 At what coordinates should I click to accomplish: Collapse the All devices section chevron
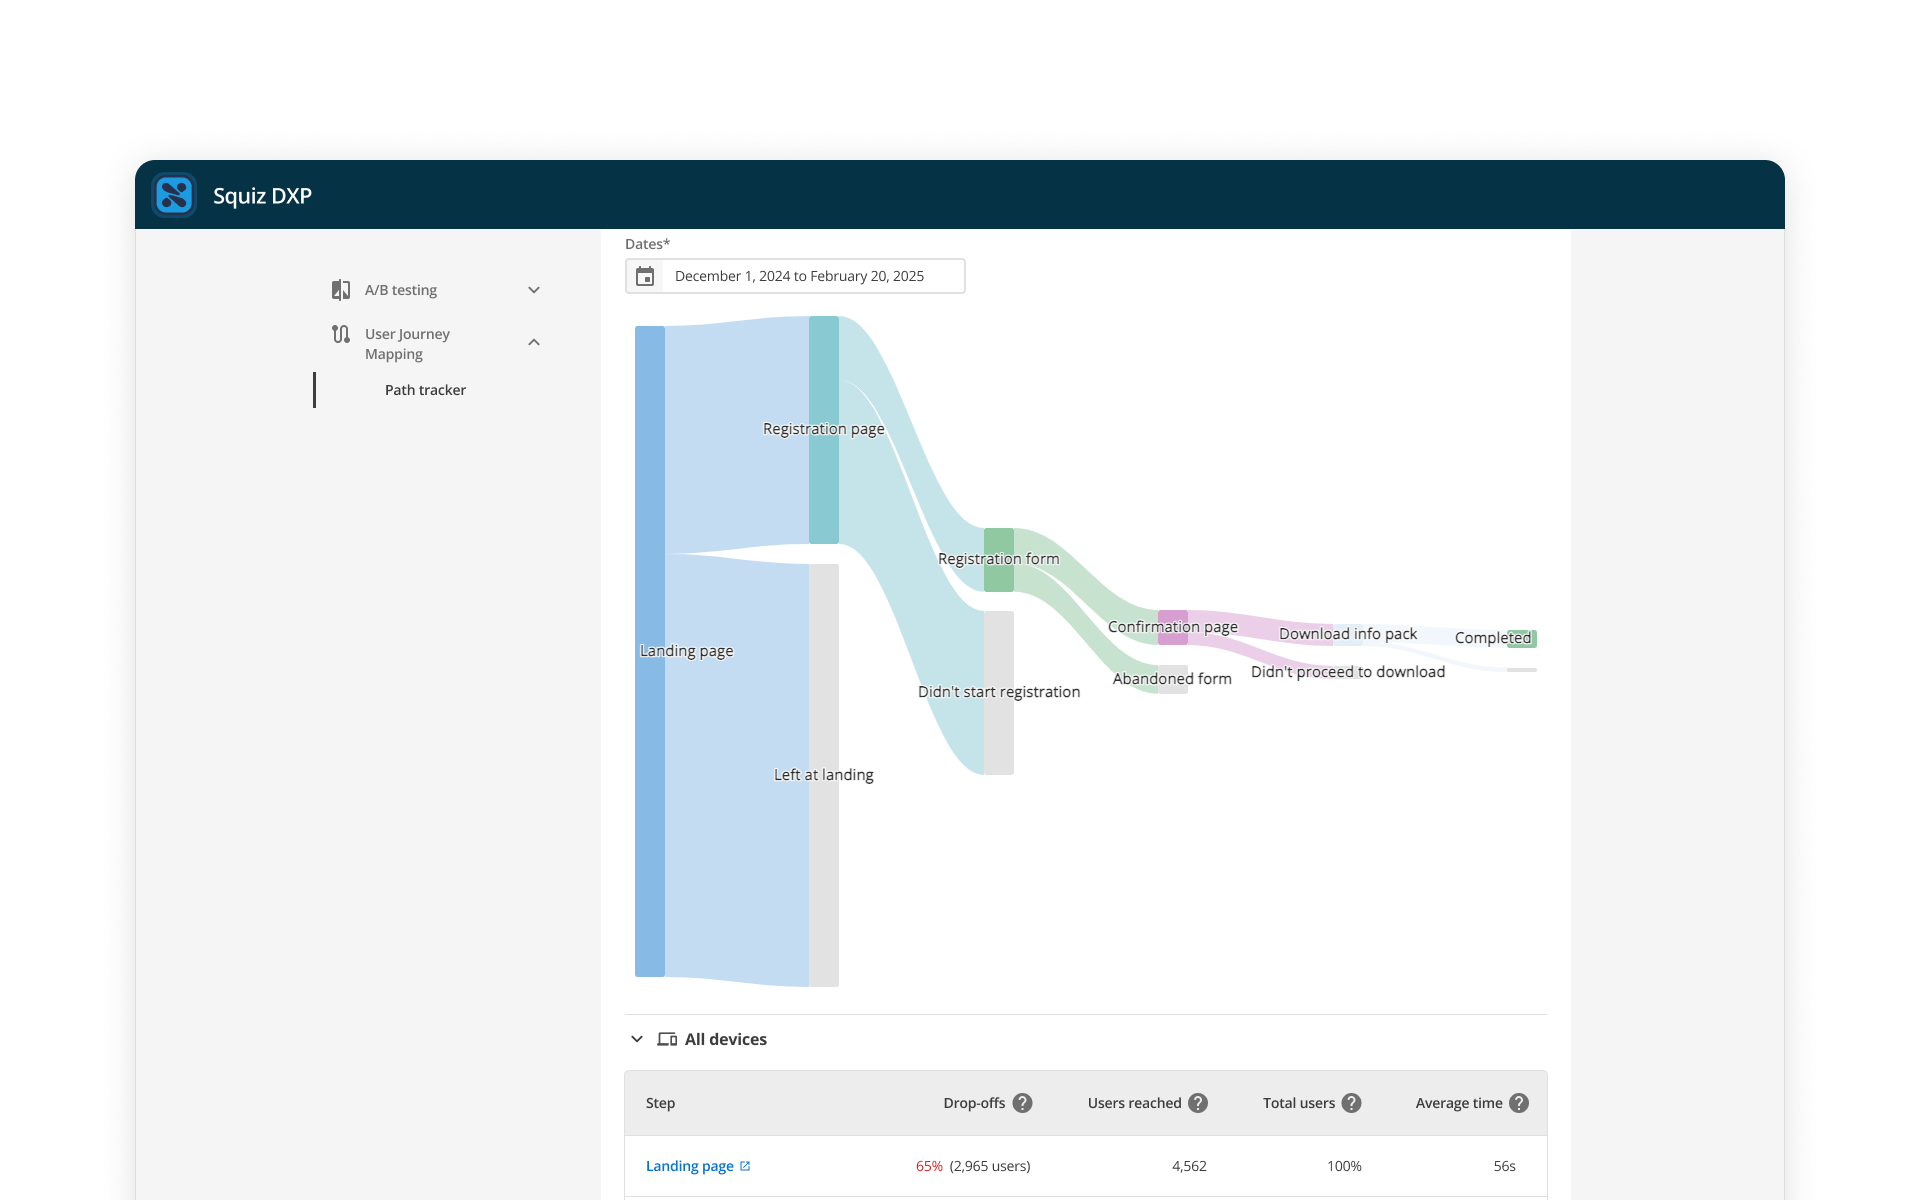point(637,1039)
